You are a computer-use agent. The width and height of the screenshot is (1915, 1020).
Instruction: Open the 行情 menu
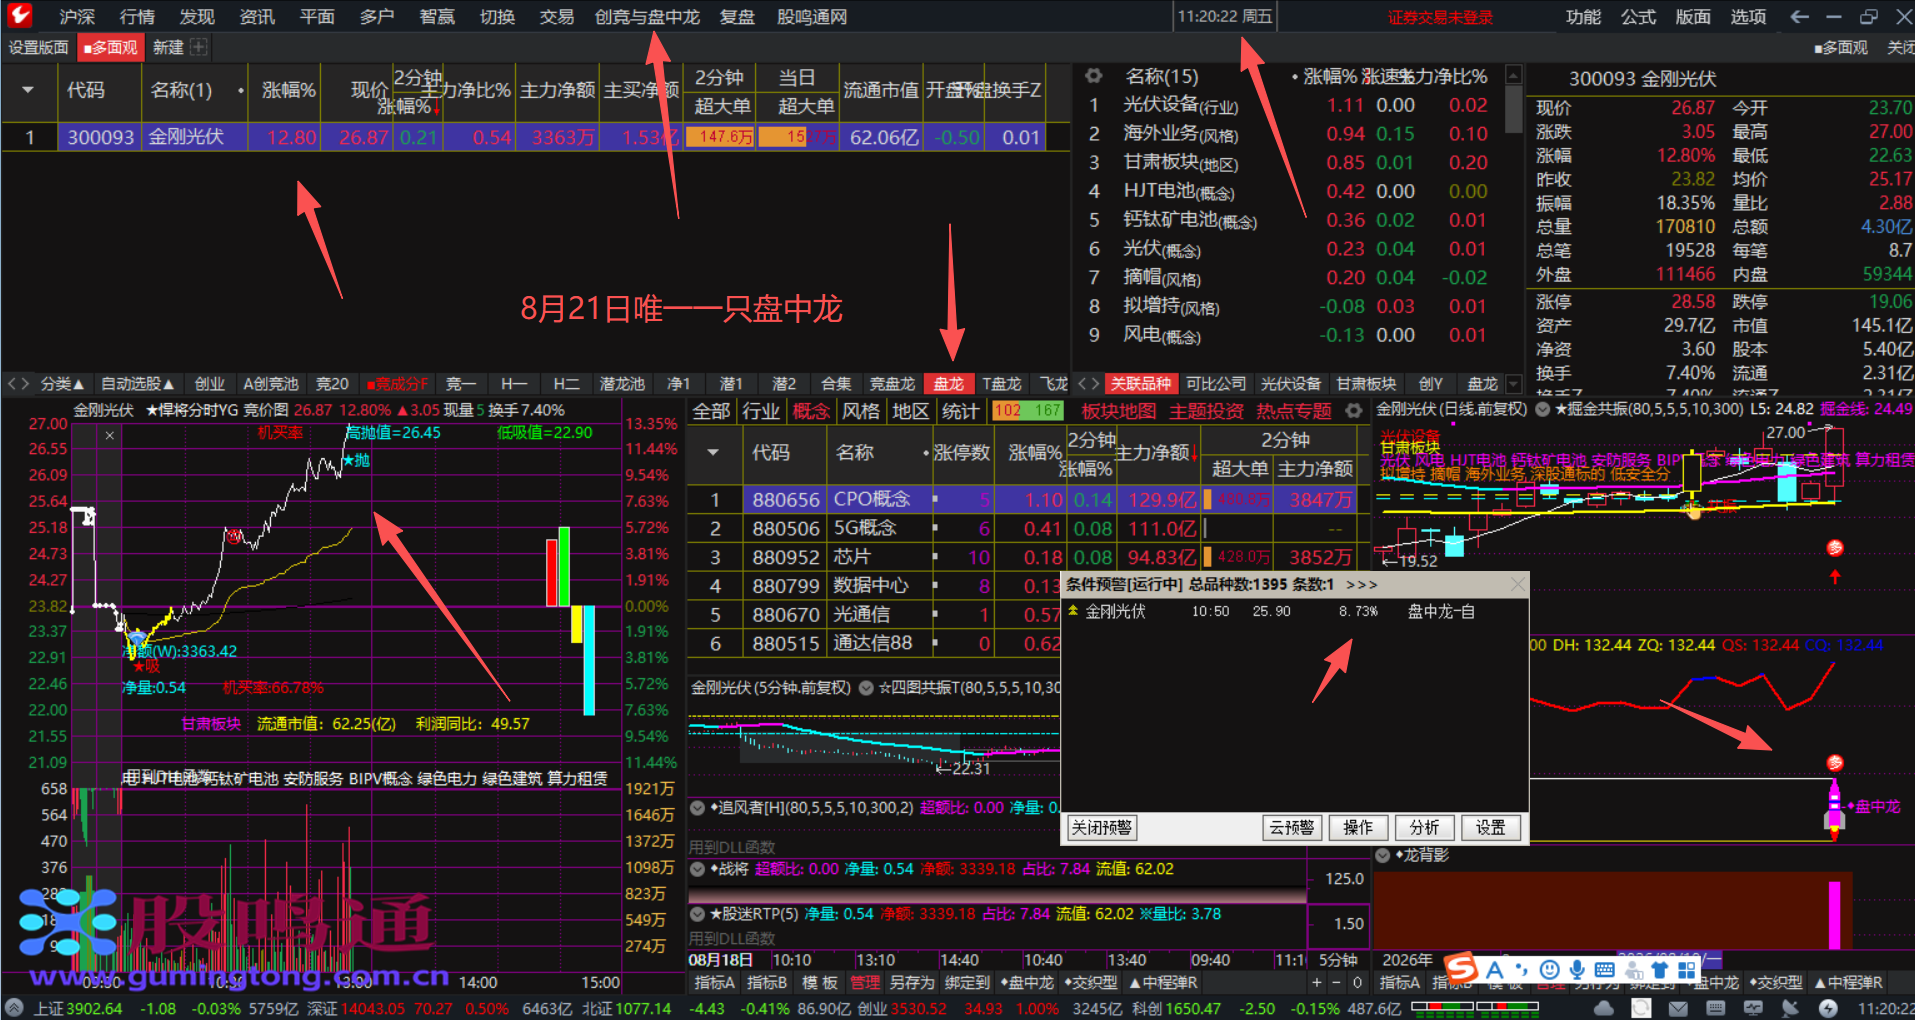coord(137,17)
